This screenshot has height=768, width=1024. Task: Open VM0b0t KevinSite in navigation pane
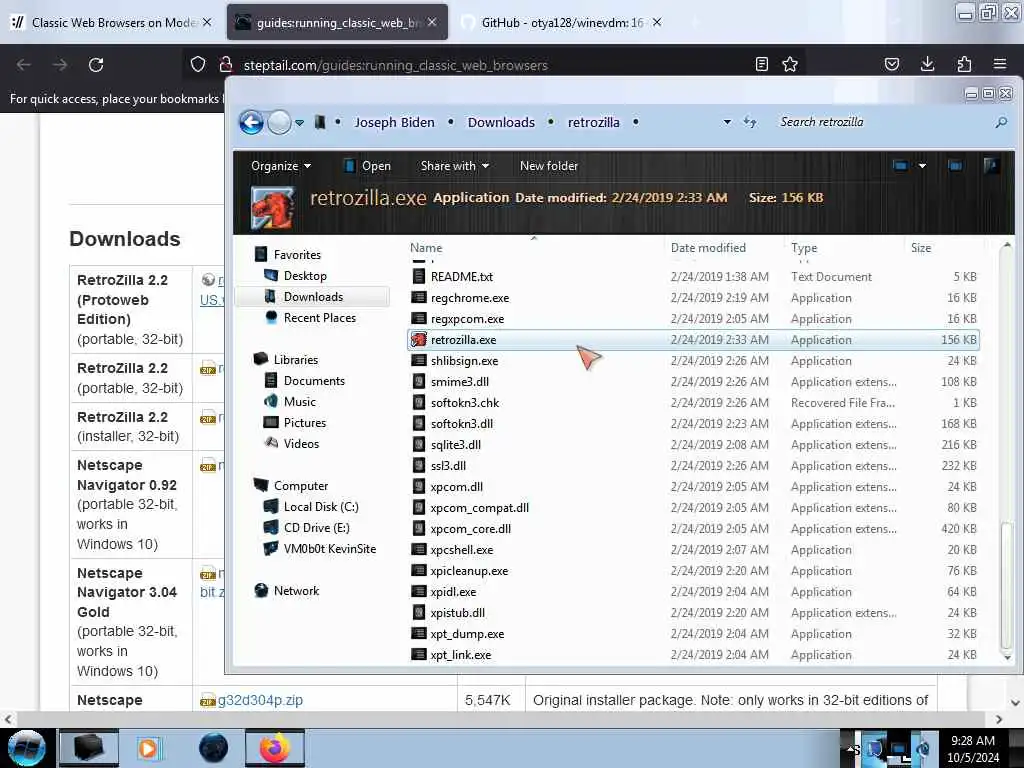click(x=330, y=549)
